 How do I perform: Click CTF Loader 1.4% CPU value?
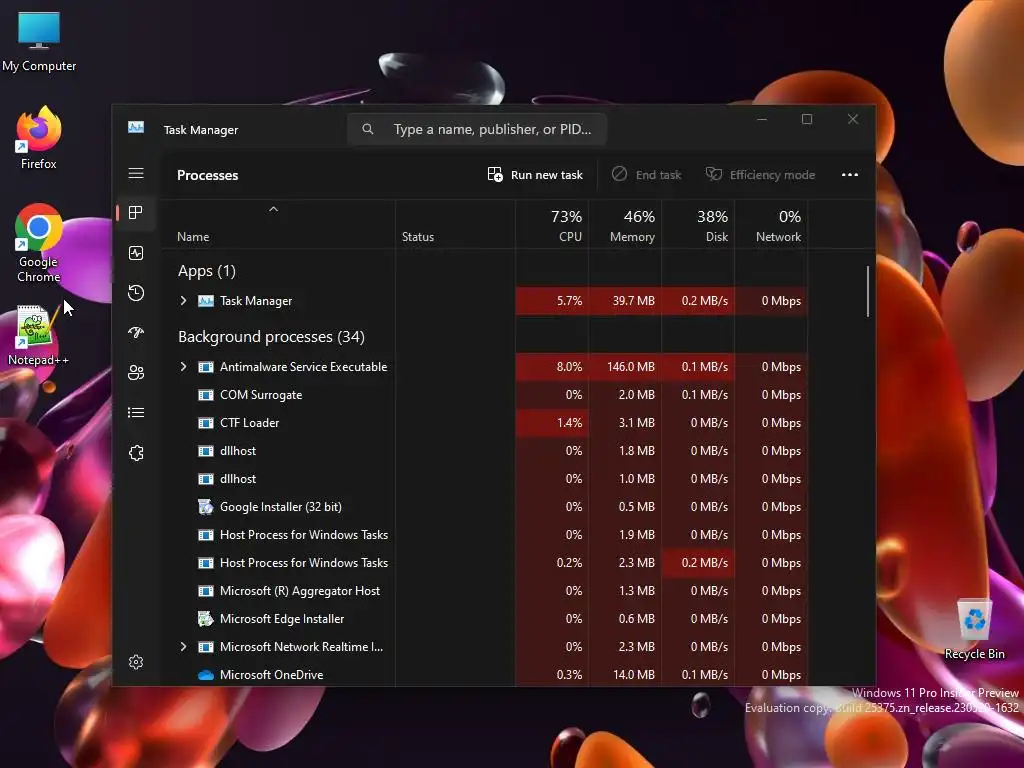tap(569, 423)
